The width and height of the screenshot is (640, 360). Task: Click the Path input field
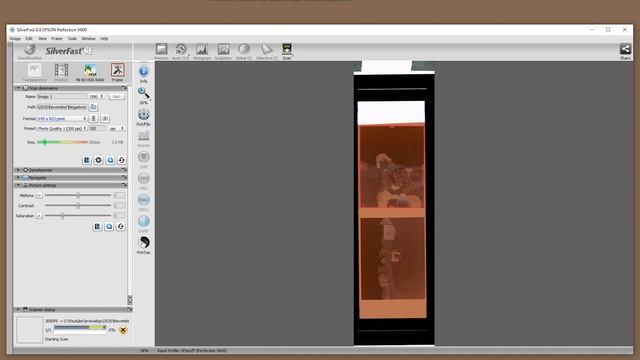[62, 107]
